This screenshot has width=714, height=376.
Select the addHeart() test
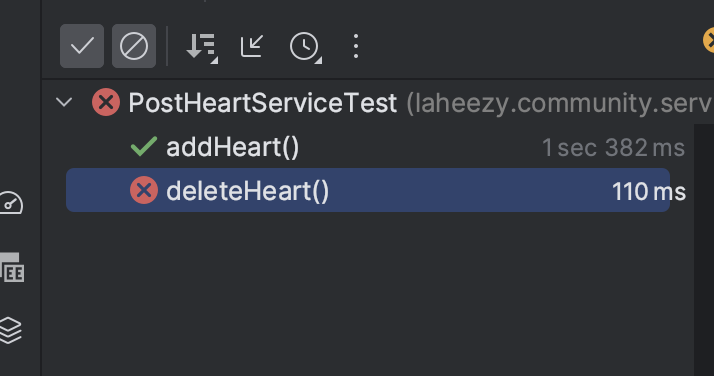[233, 147]
